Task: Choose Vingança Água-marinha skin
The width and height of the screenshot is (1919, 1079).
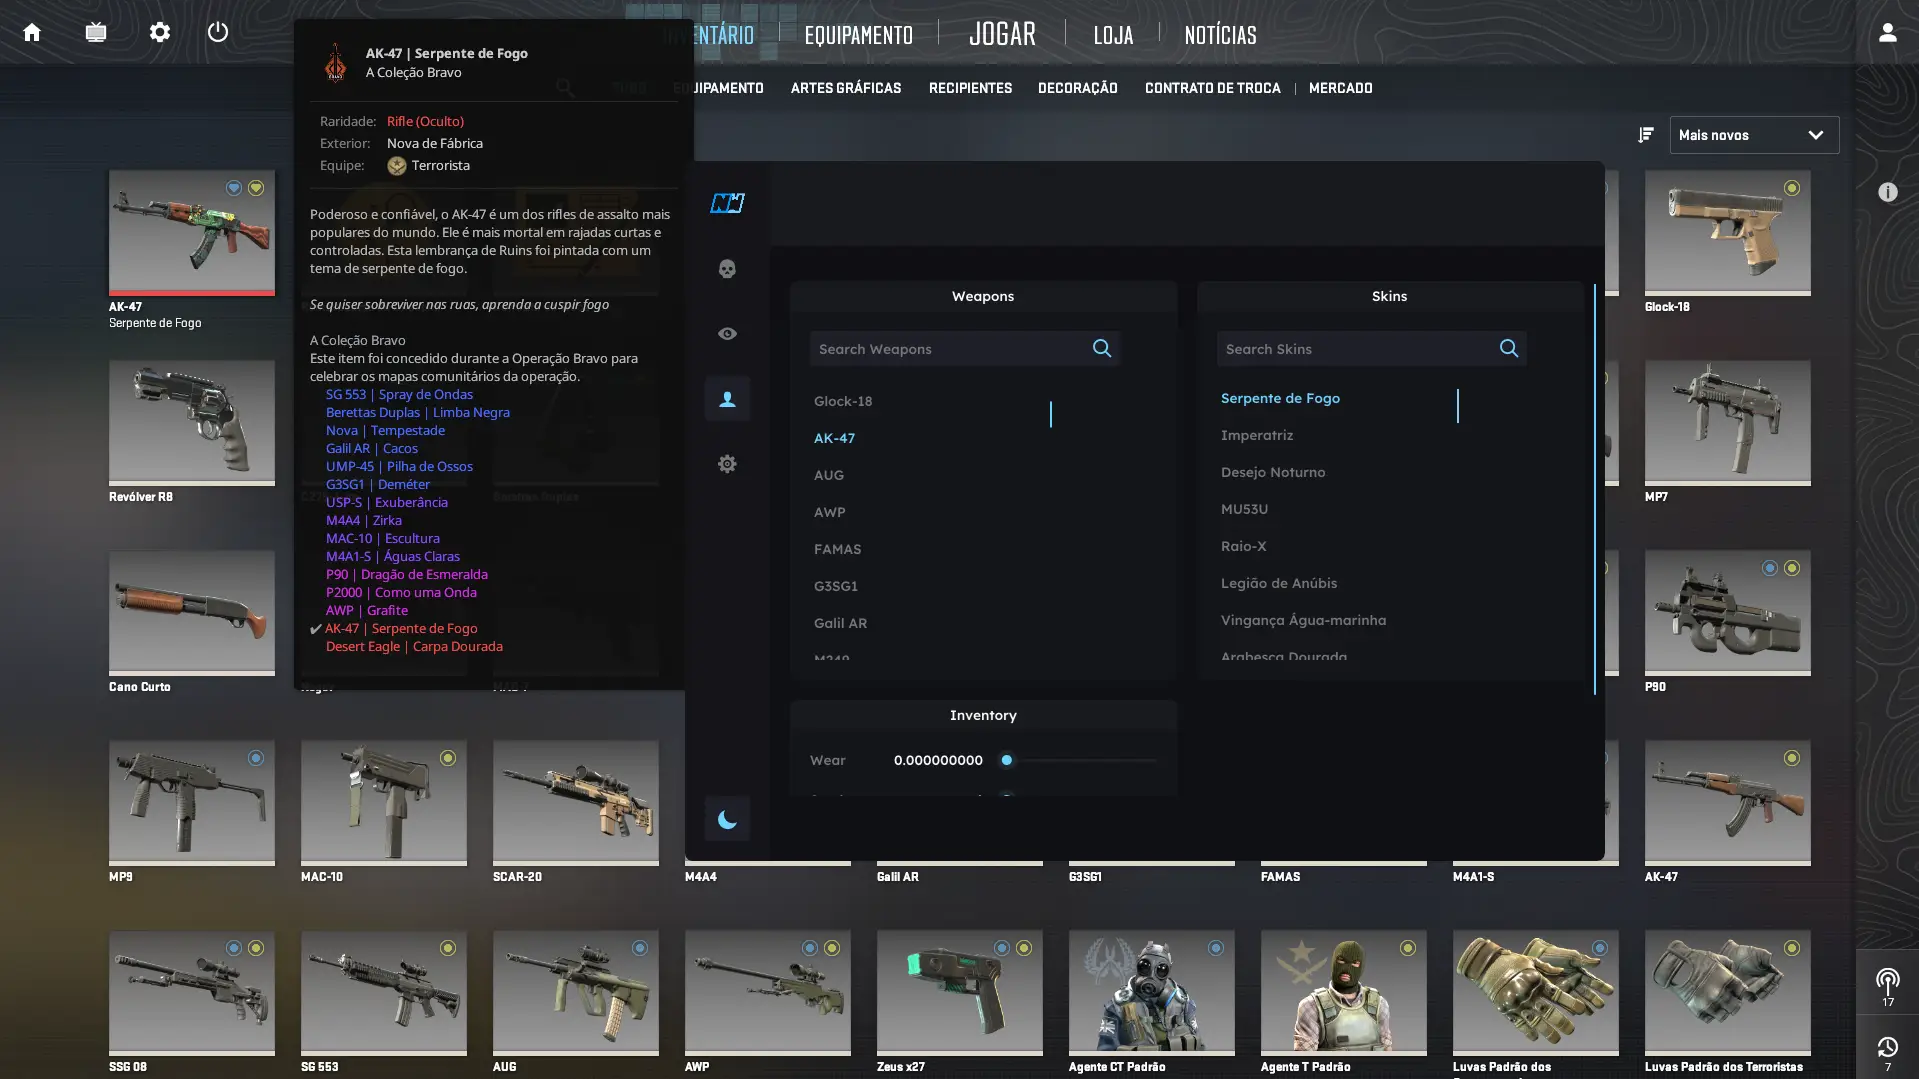Action: click(1303, 620)
